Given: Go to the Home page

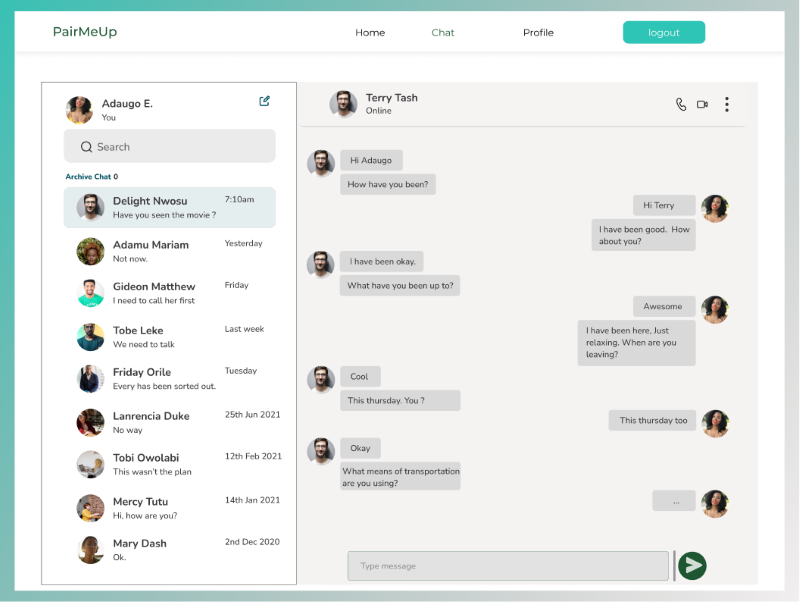Looking at the screenshot, I should pyautogui.click(x=370, y=33).
